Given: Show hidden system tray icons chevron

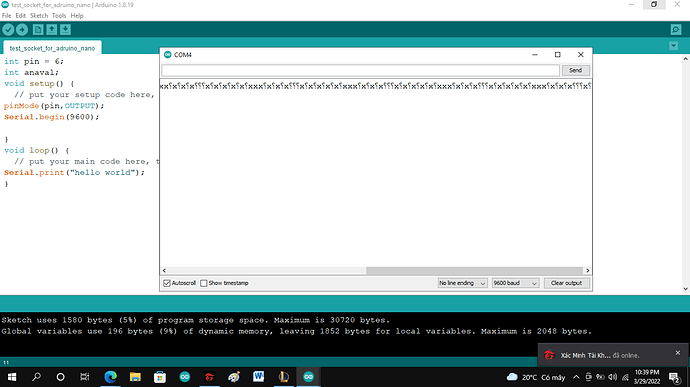Looking at the screenshot, I should click(576, 377).
